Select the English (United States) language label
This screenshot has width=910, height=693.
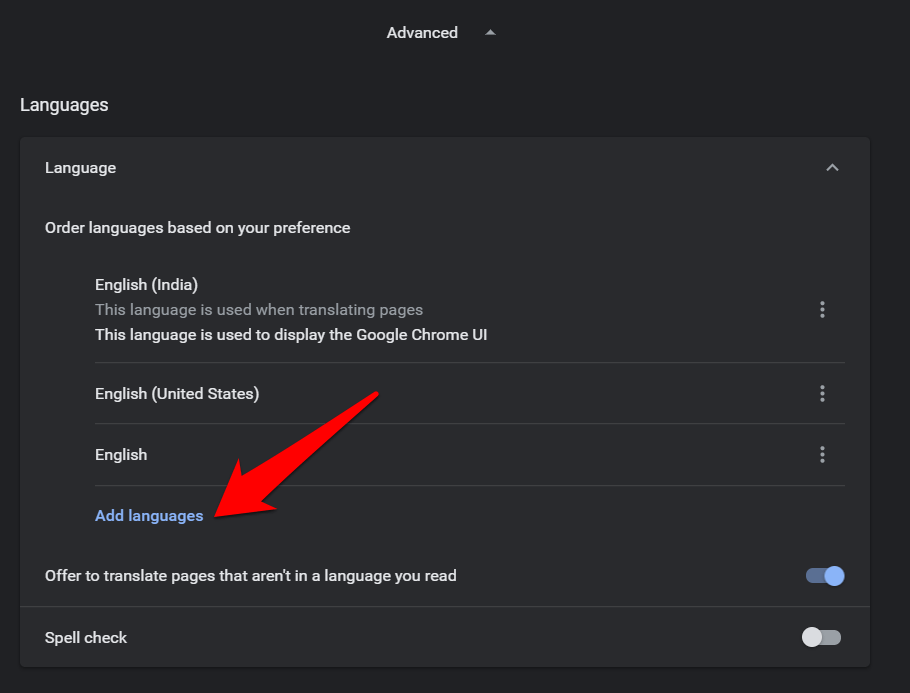(177, 394)
